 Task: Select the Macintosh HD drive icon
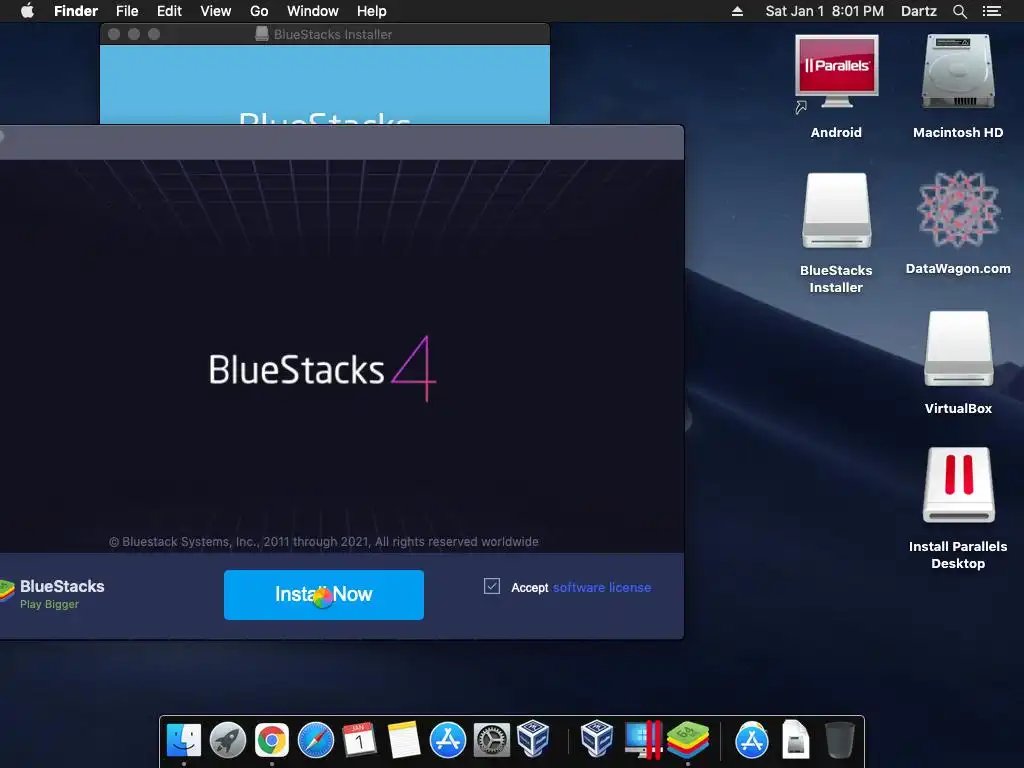pyautogui.click(x=958, y=87)
